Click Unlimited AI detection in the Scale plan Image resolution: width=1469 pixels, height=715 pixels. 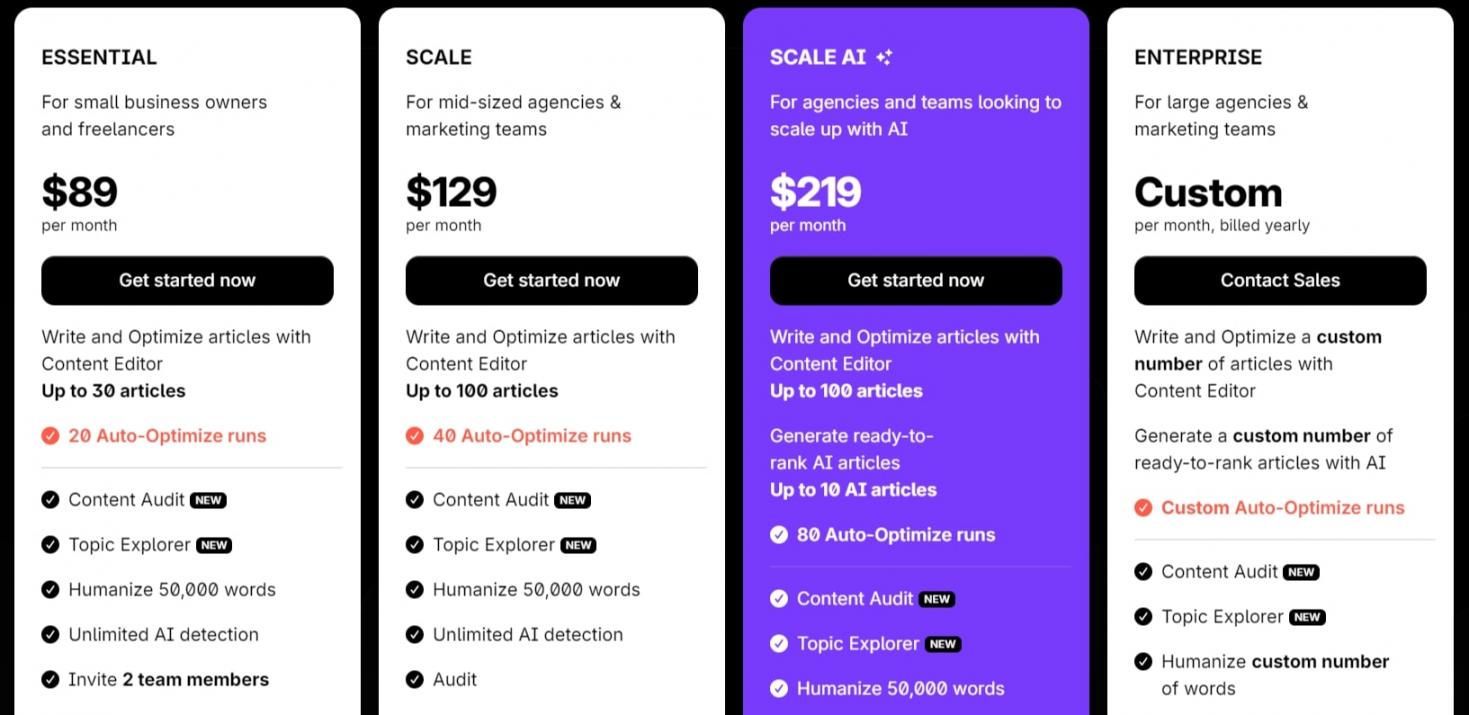pyautogui.click(x=527, y=635)
